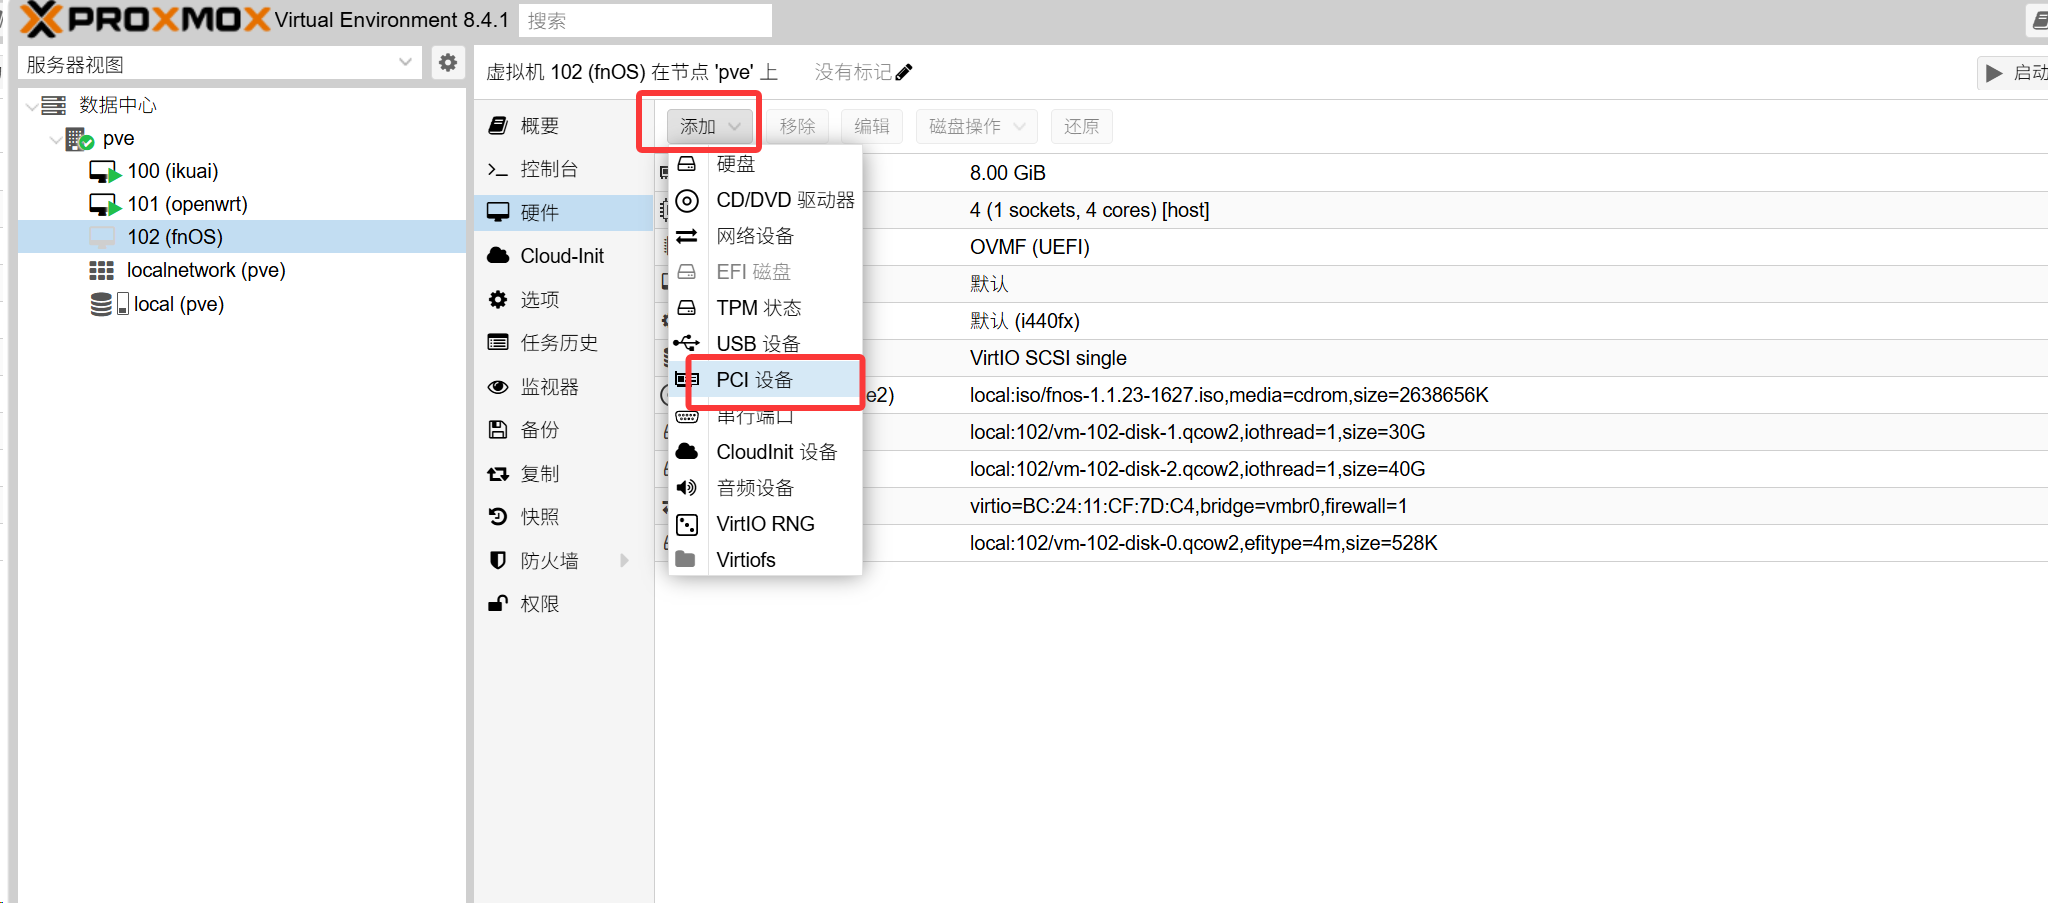Switch to the 快照 snapshots tab

coord(540,517)
